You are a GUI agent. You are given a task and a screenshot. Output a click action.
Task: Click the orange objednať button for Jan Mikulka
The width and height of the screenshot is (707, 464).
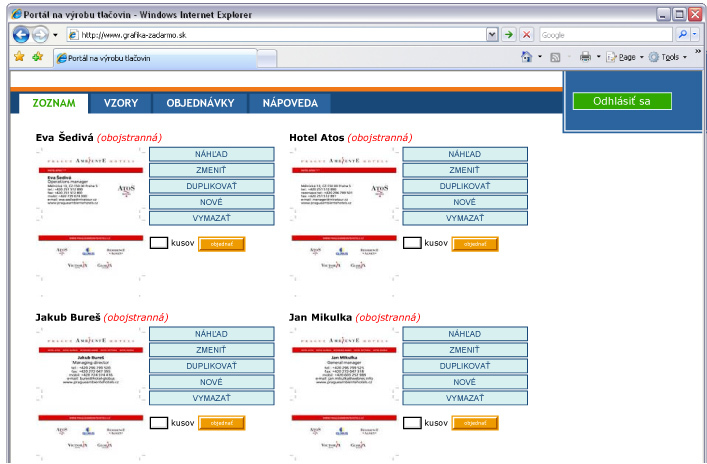click(x=475, y=423)
